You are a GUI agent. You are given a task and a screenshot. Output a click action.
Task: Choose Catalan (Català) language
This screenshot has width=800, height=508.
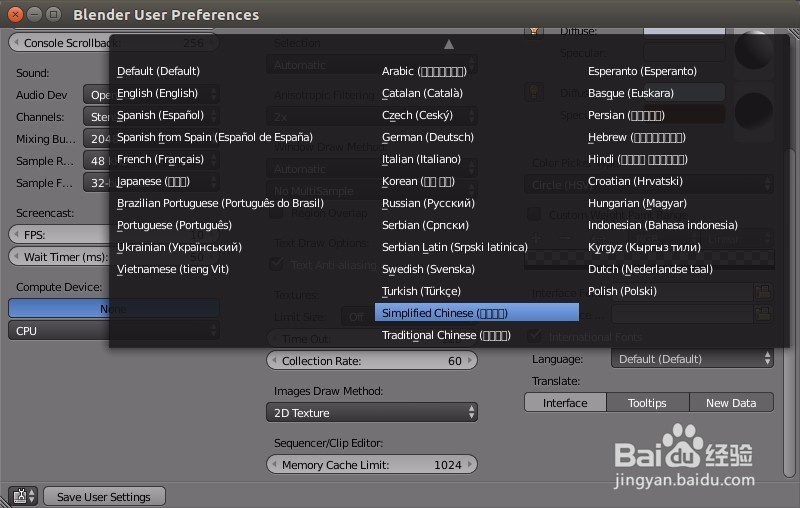[x=422, y=93]
